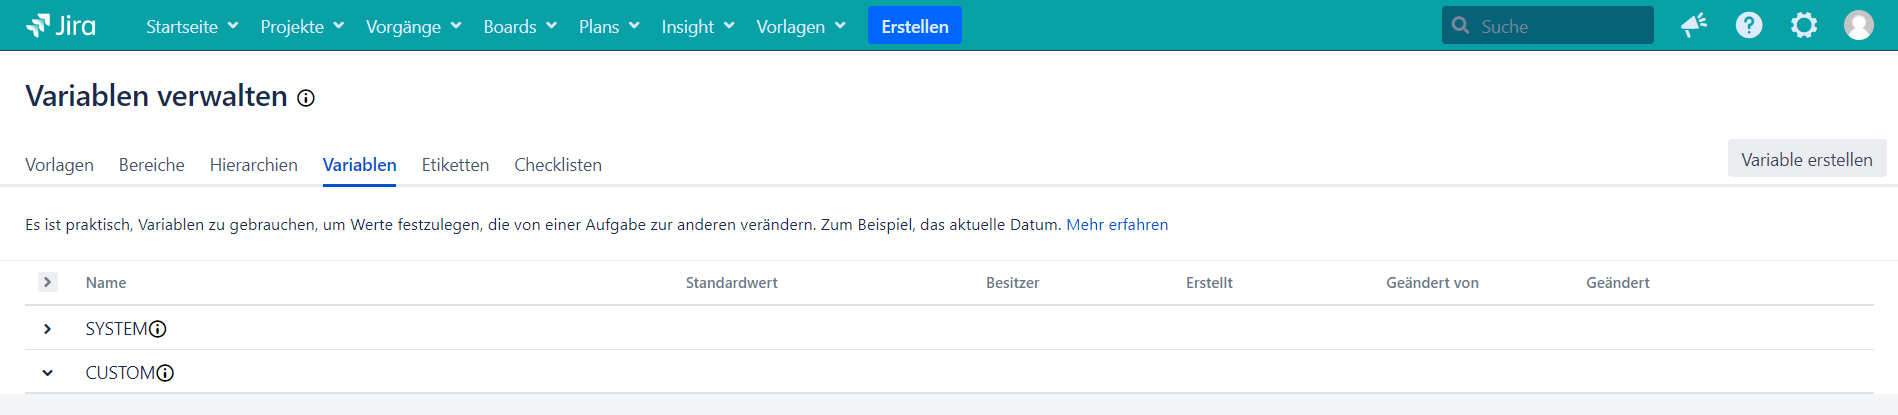Open the administration gear icon

1803,25
